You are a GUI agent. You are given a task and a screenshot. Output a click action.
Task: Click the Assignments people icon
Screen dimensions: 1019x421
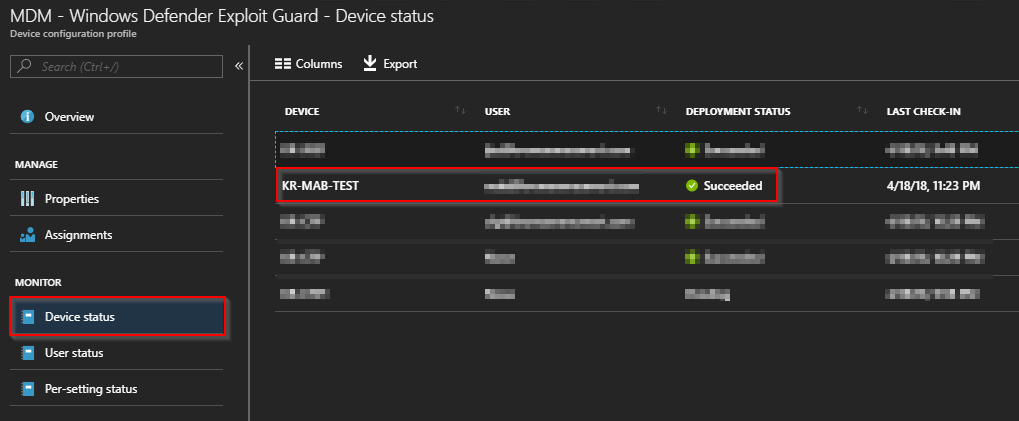click(27, 235)
